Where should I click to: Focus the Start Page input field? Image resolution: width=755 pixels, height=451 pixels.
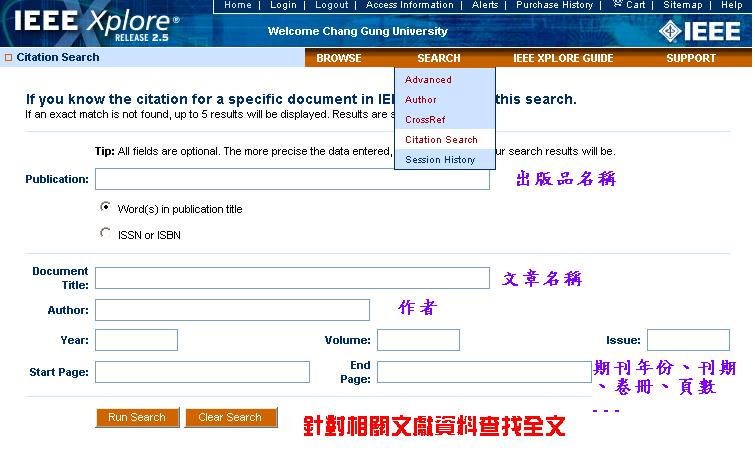202,372
